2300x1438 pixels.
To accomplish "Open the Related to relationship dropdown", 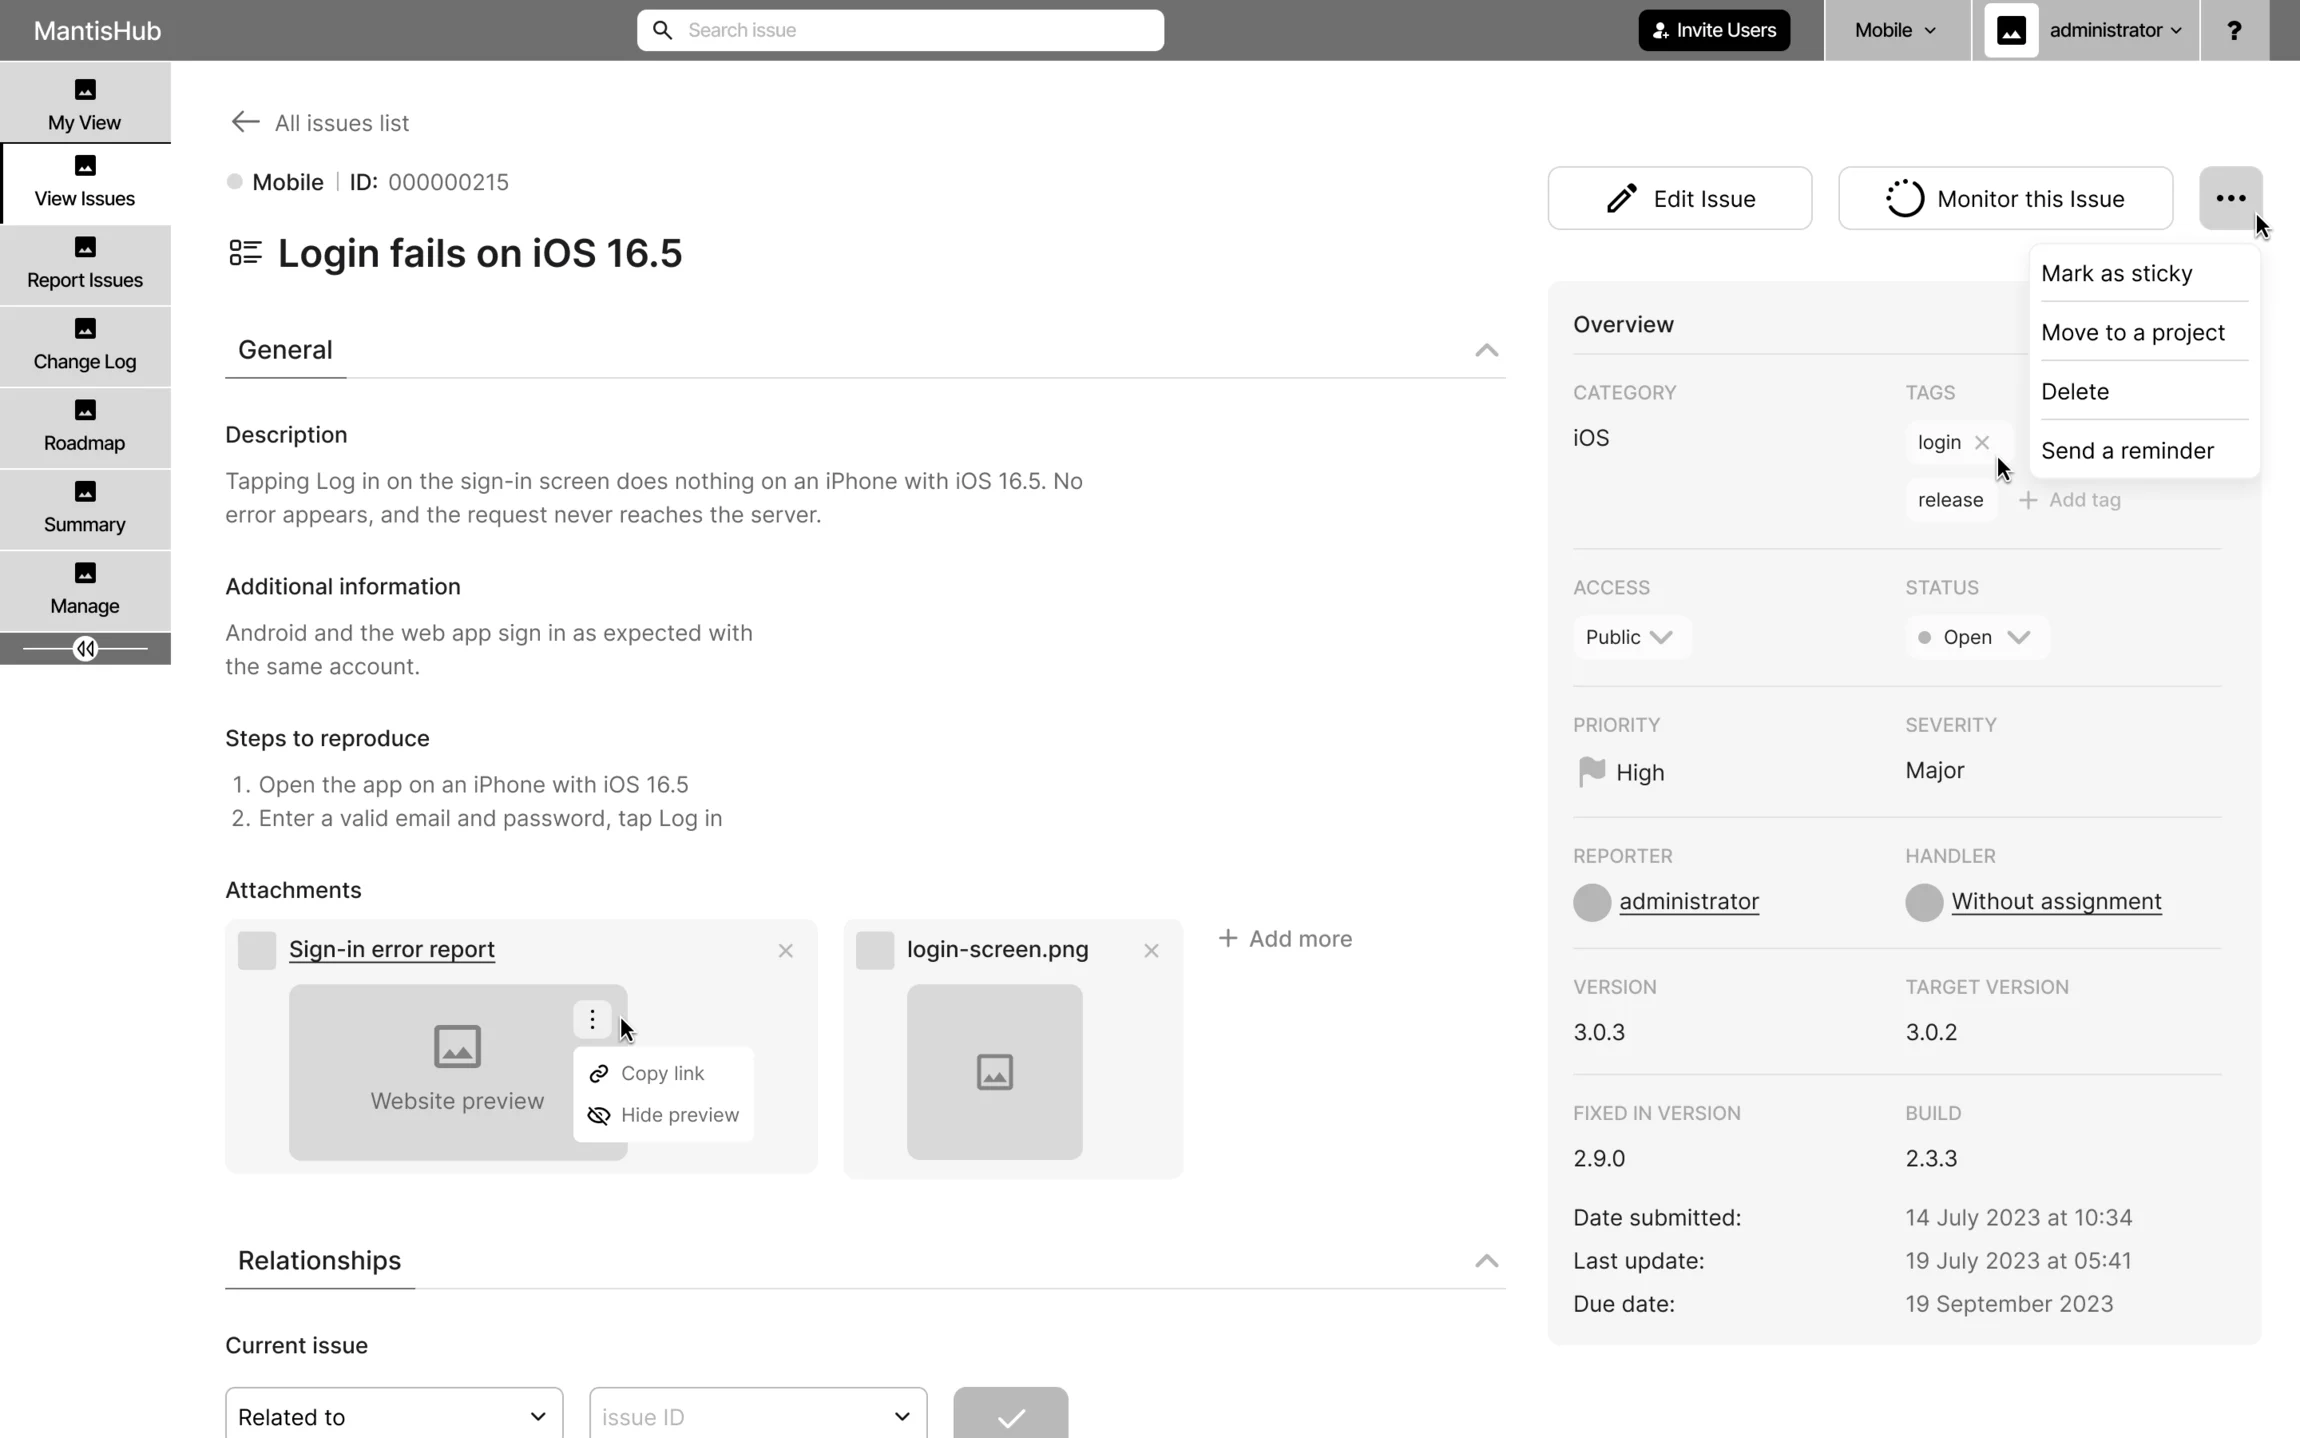I will point(394,1415).
